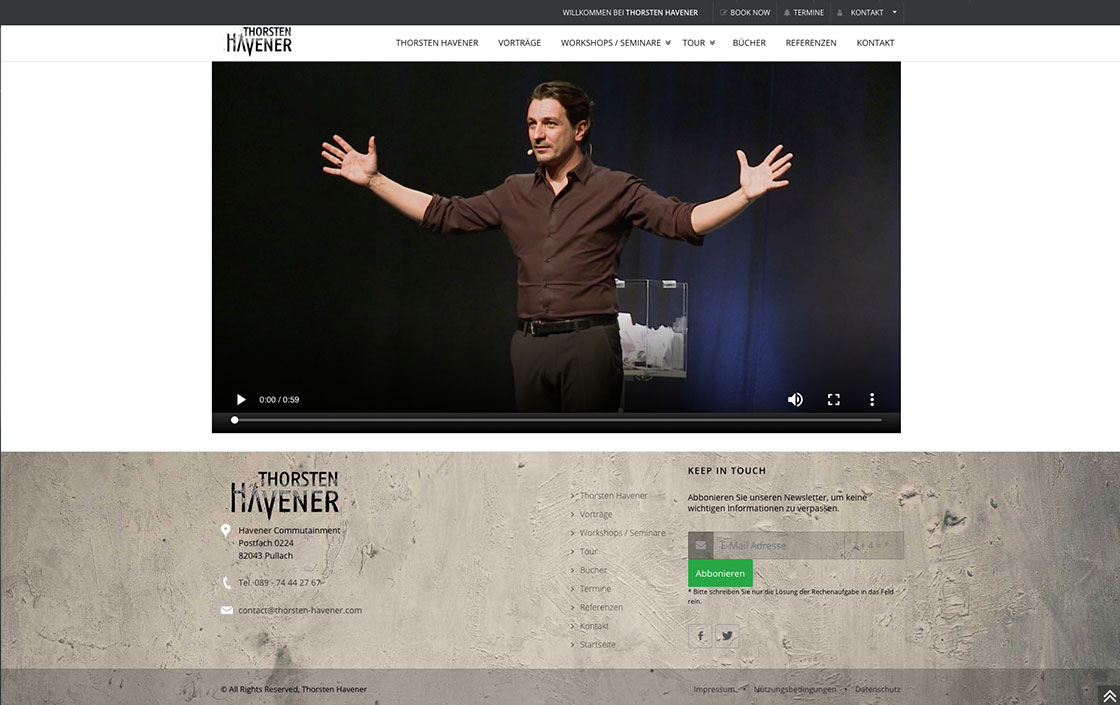Click the math captcha answer field

[874, 545]
